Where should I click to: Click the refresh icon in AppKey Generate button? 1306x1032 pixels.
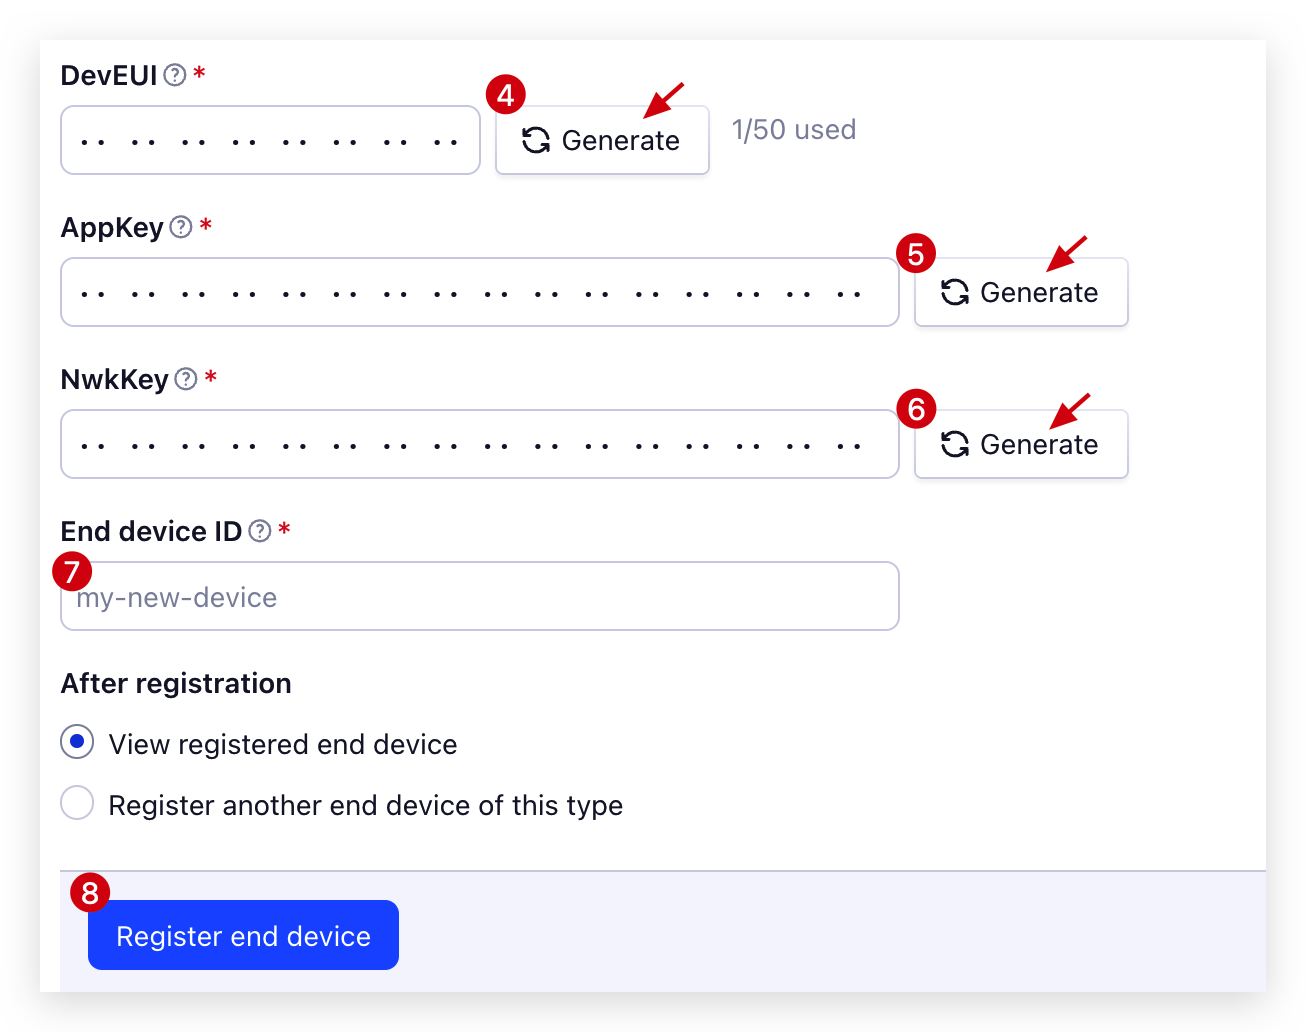click(x=955, y=292)
